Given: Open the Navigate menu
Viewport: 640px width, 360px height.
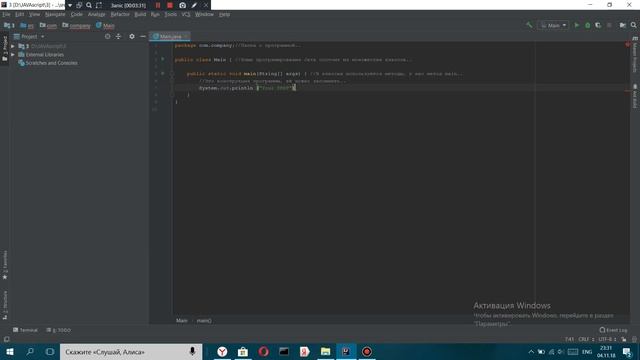Looking at the screenshot, I should (x=55, y=14).
